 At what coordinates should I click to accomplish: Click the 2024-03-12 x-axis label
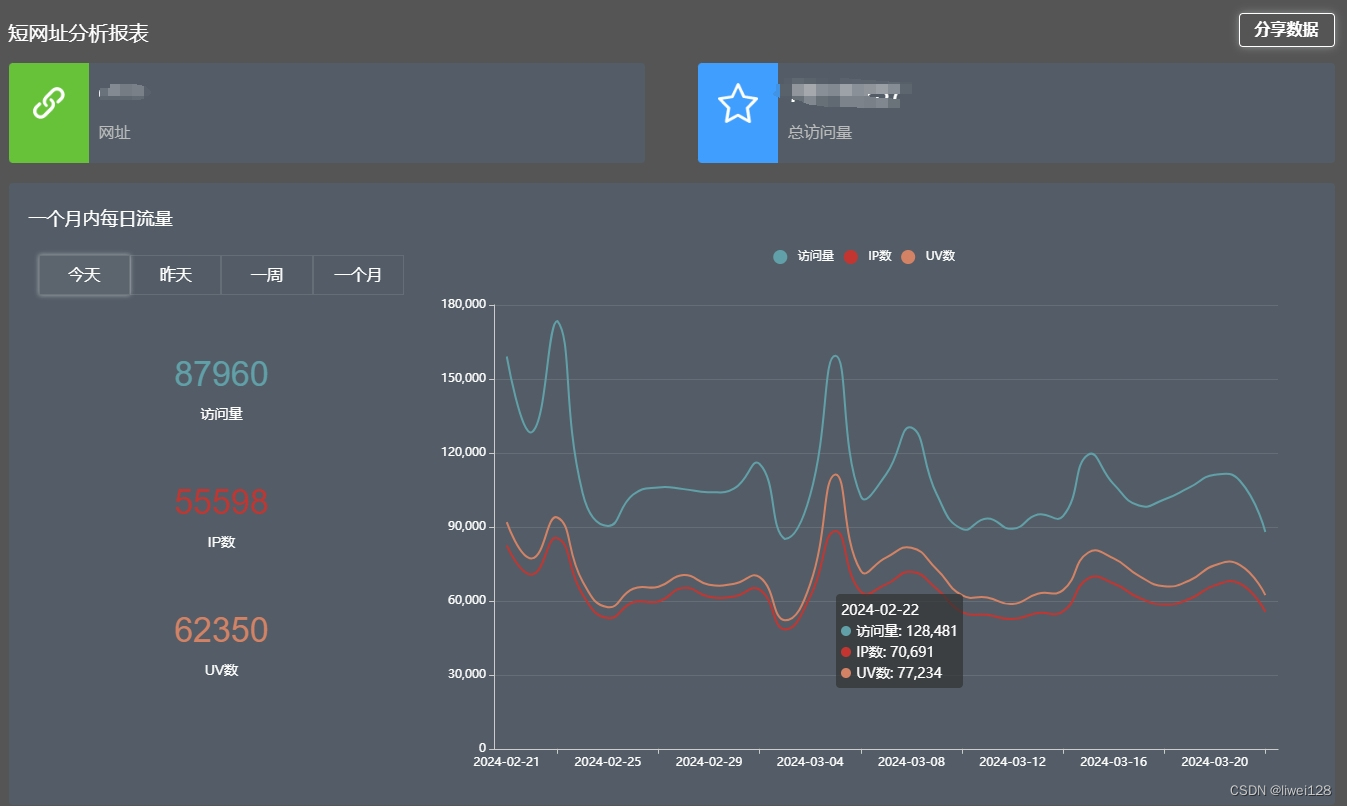[1012, 761]
